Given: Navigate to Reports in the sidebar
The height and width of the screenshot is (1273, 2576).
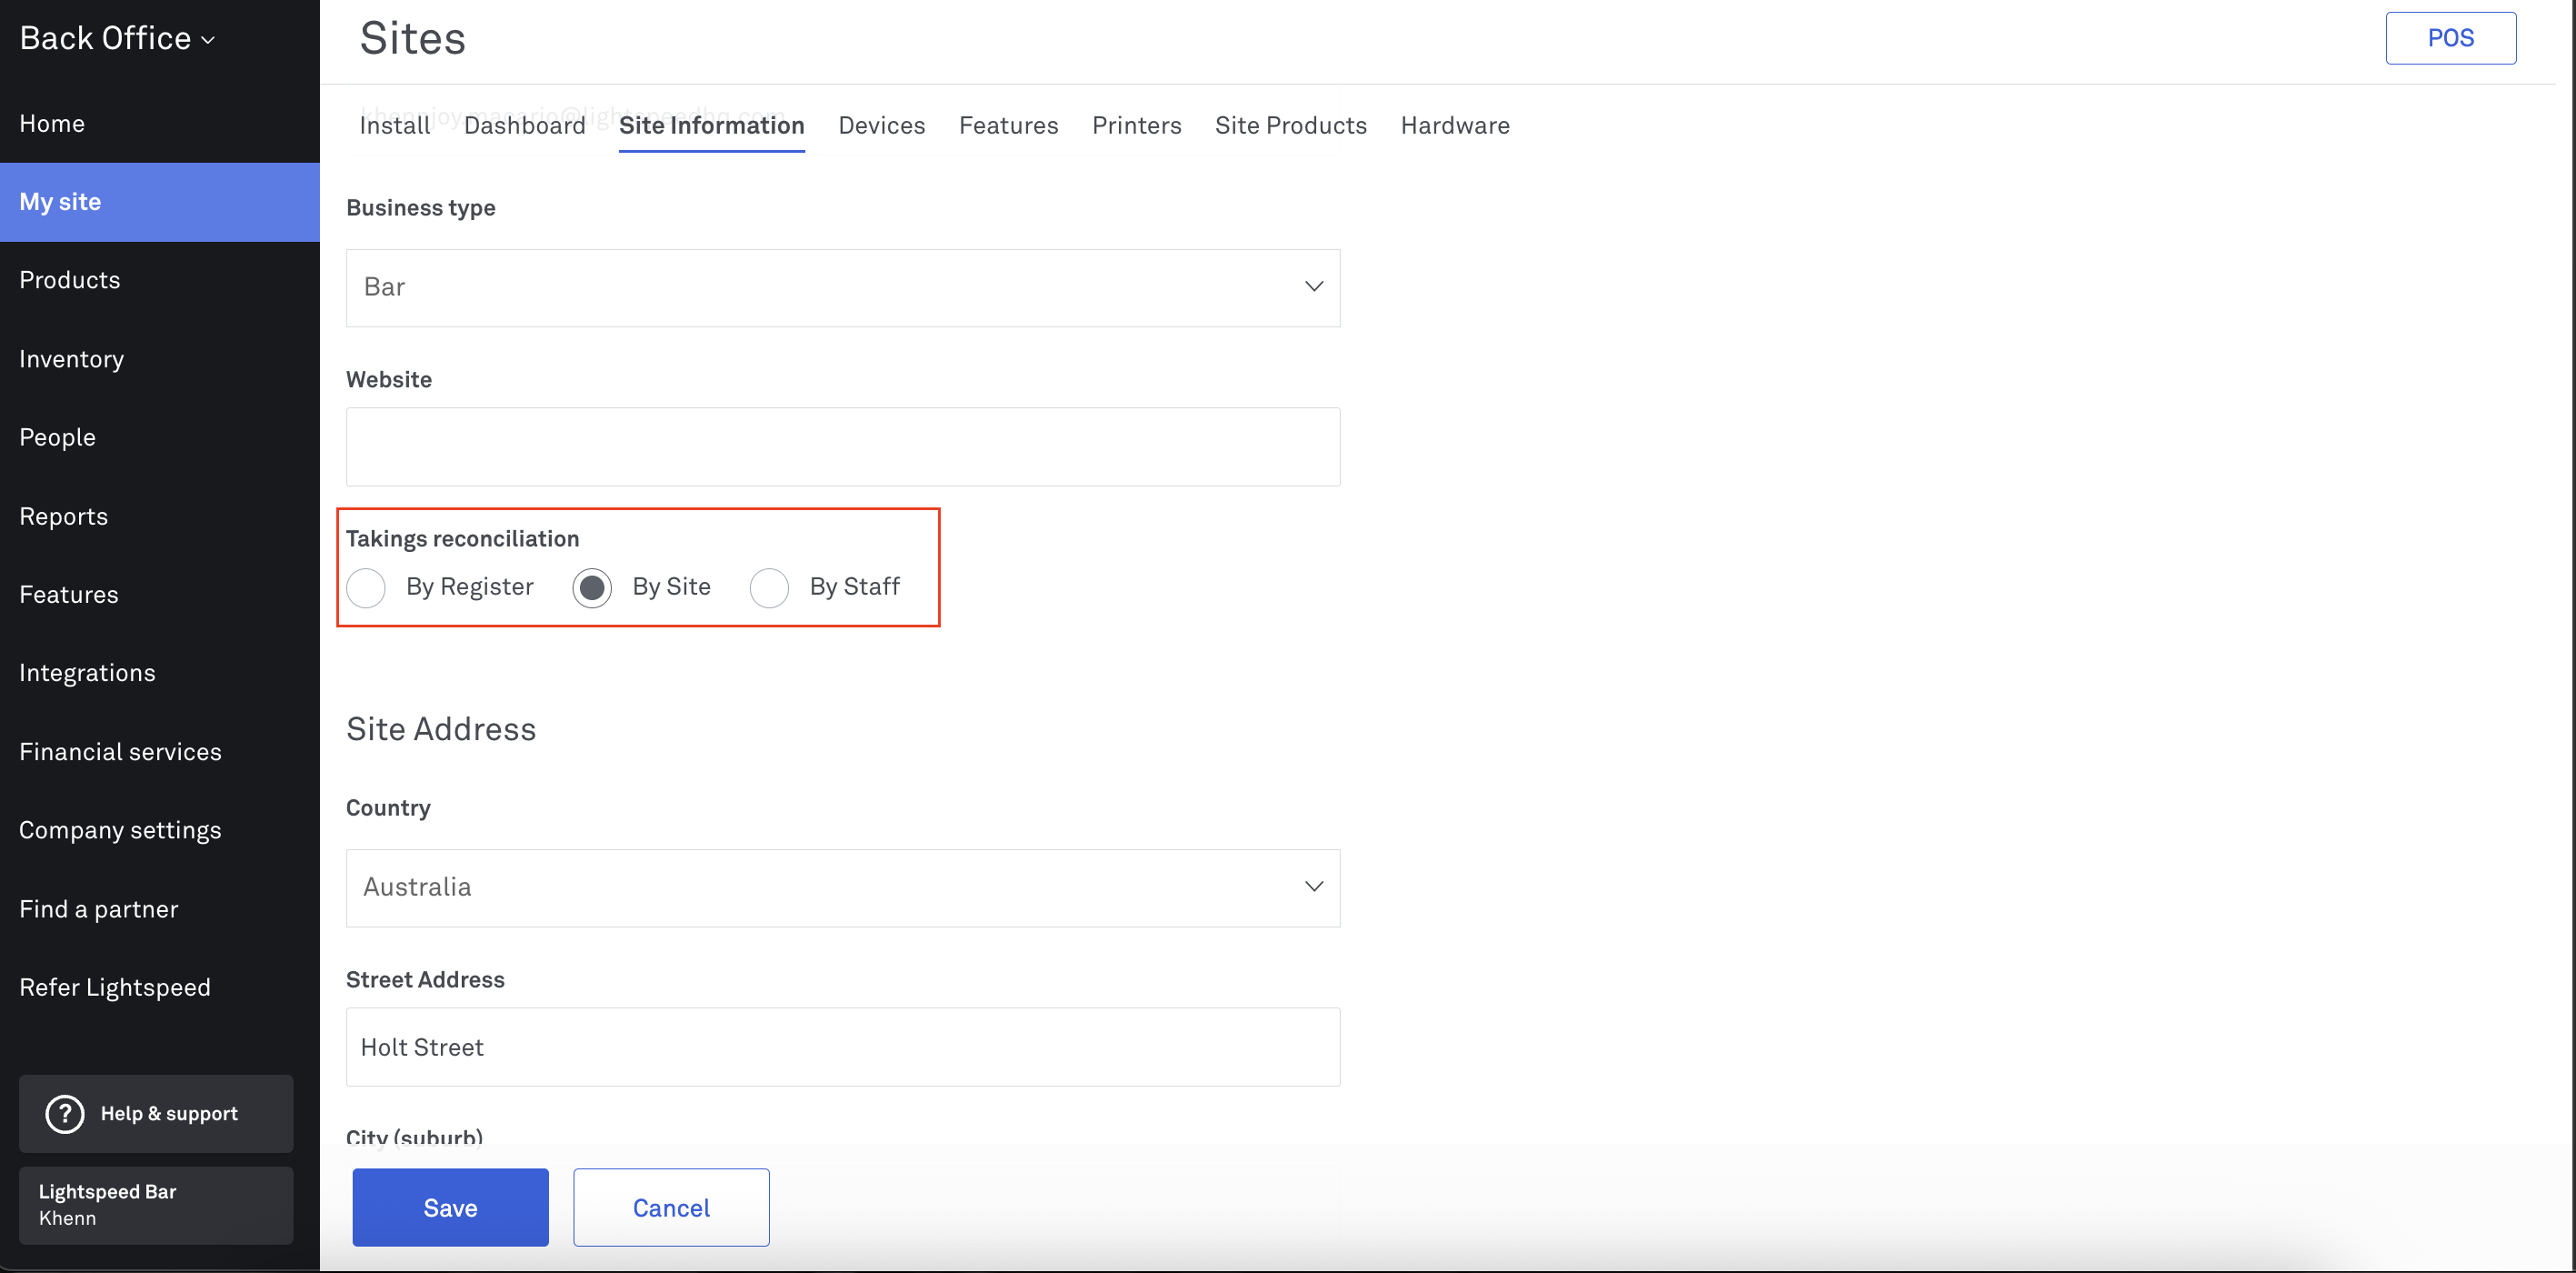Looking at the screenshot, I should coord(64,516).
